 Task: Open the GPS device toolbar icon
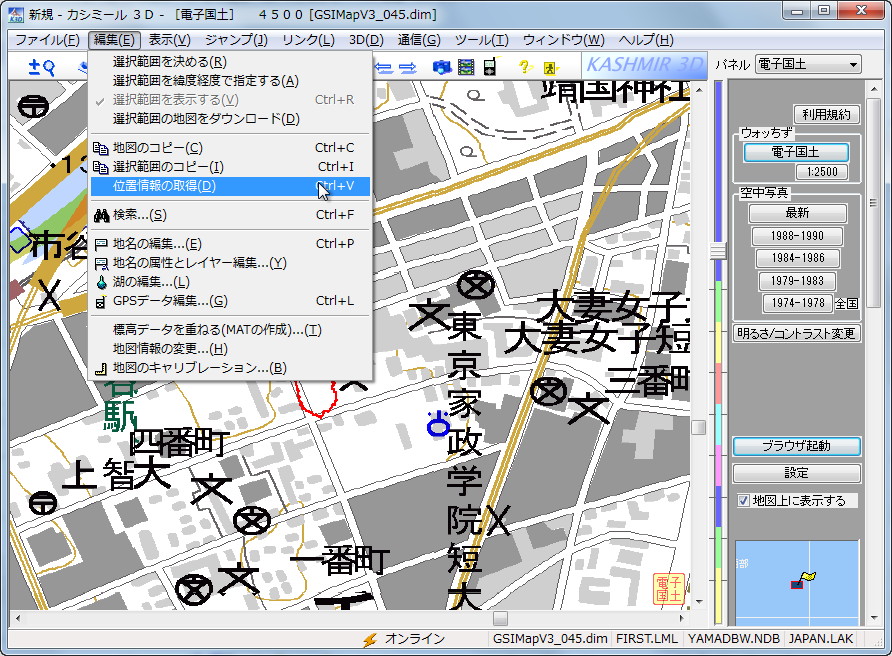click(489, 67)
